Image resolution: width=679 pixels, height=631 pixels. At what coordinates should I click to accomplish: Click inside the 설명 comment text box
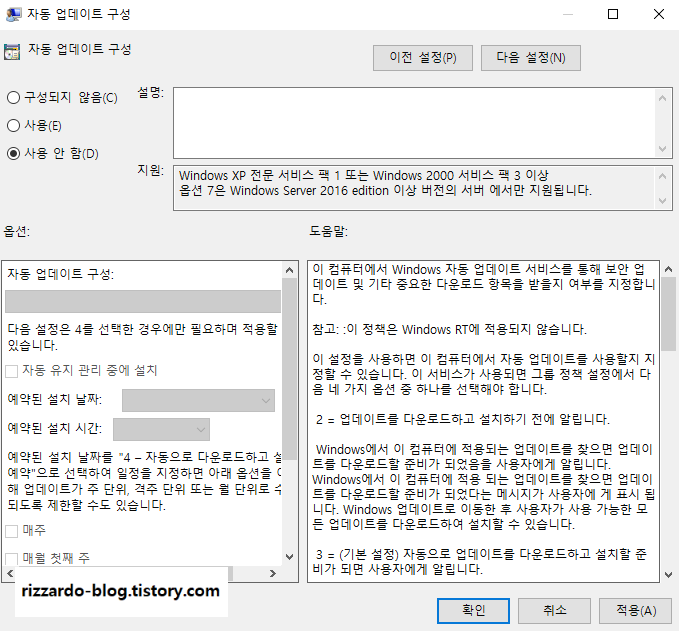(x=415, y=123)
